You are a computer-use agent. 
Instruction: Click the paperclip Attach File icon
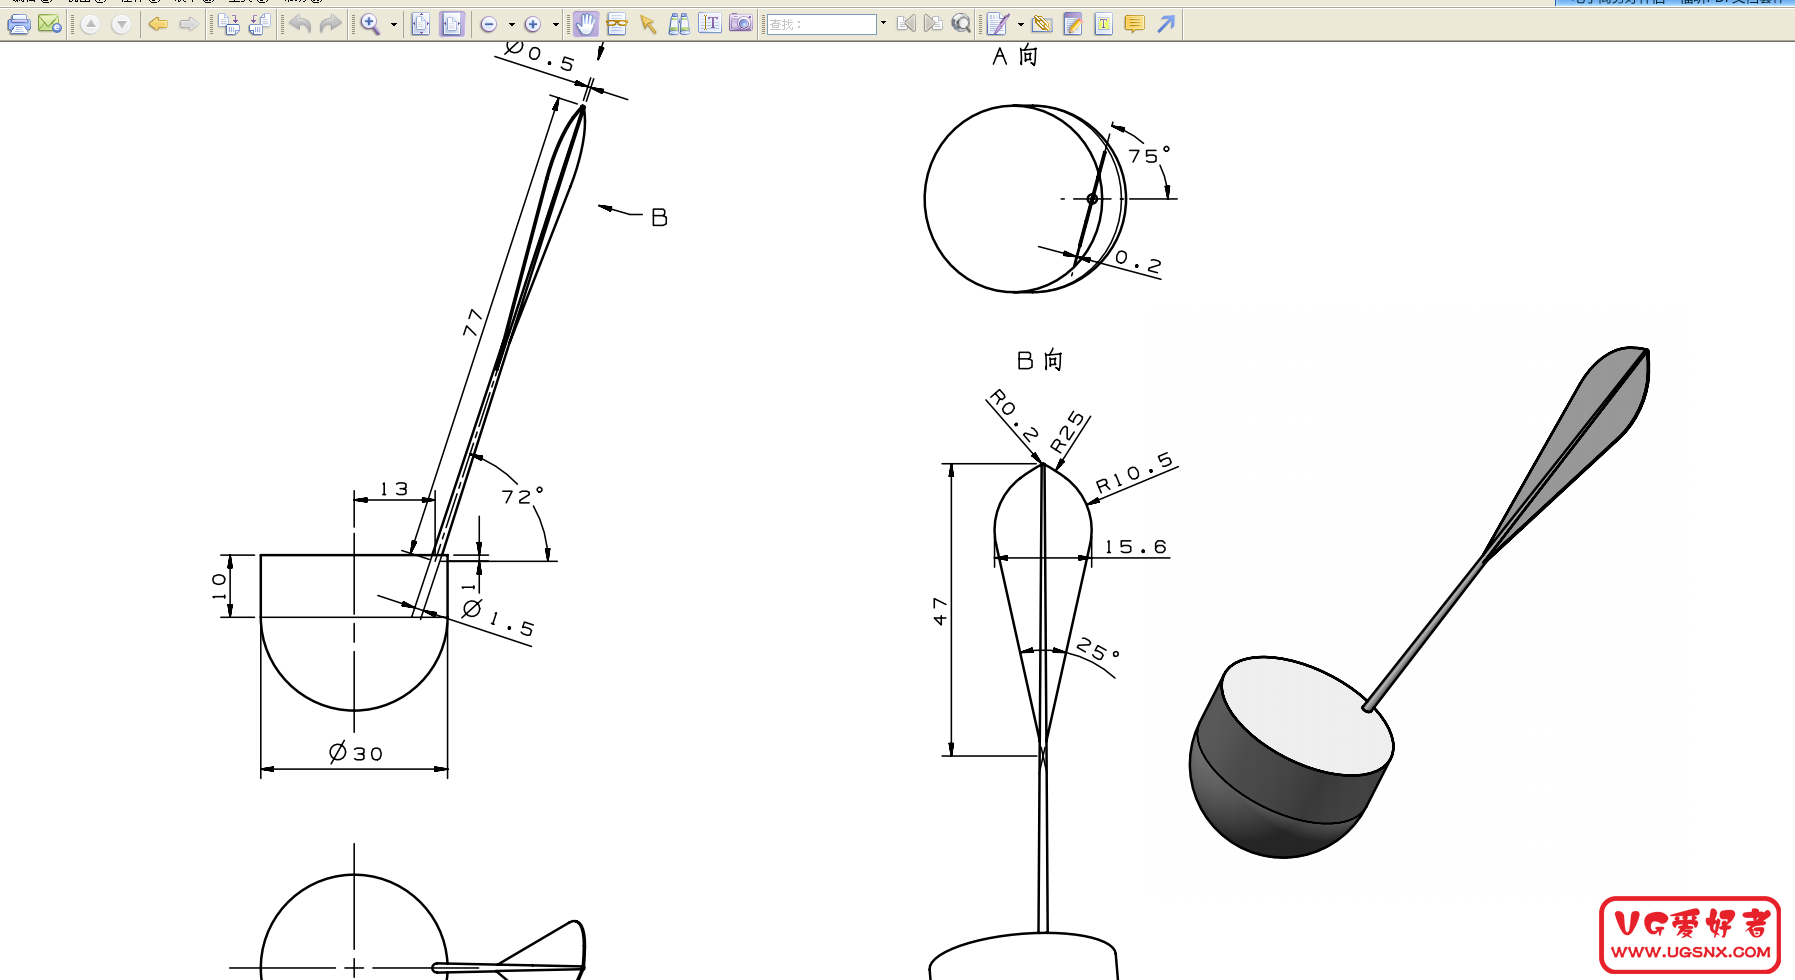1042,24
